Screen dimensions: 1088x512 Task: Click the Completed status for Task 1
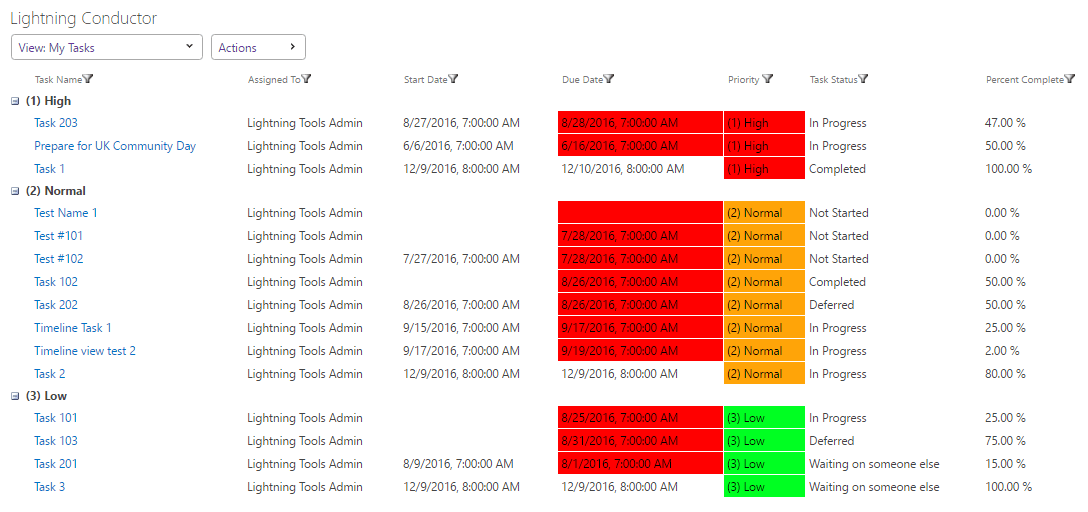(838, 169)
